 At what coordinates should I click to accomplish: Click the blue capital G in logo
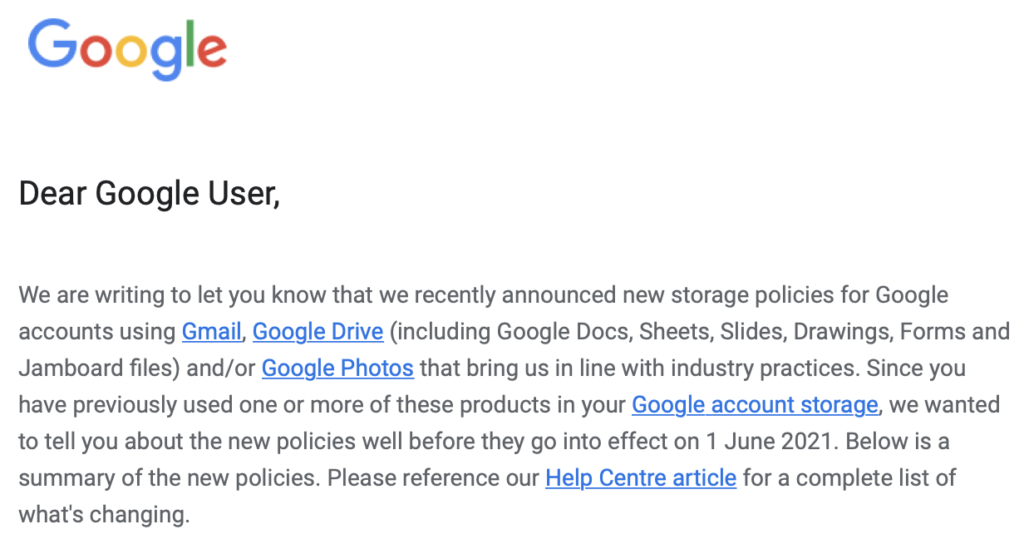coord(53,43)
